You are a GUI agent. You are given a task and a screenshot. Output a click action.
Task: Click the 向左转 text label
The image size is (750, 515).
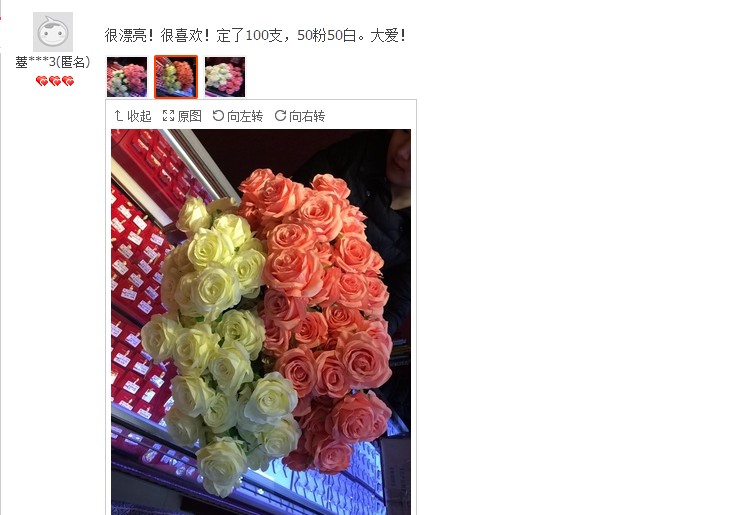coord(245,116)
